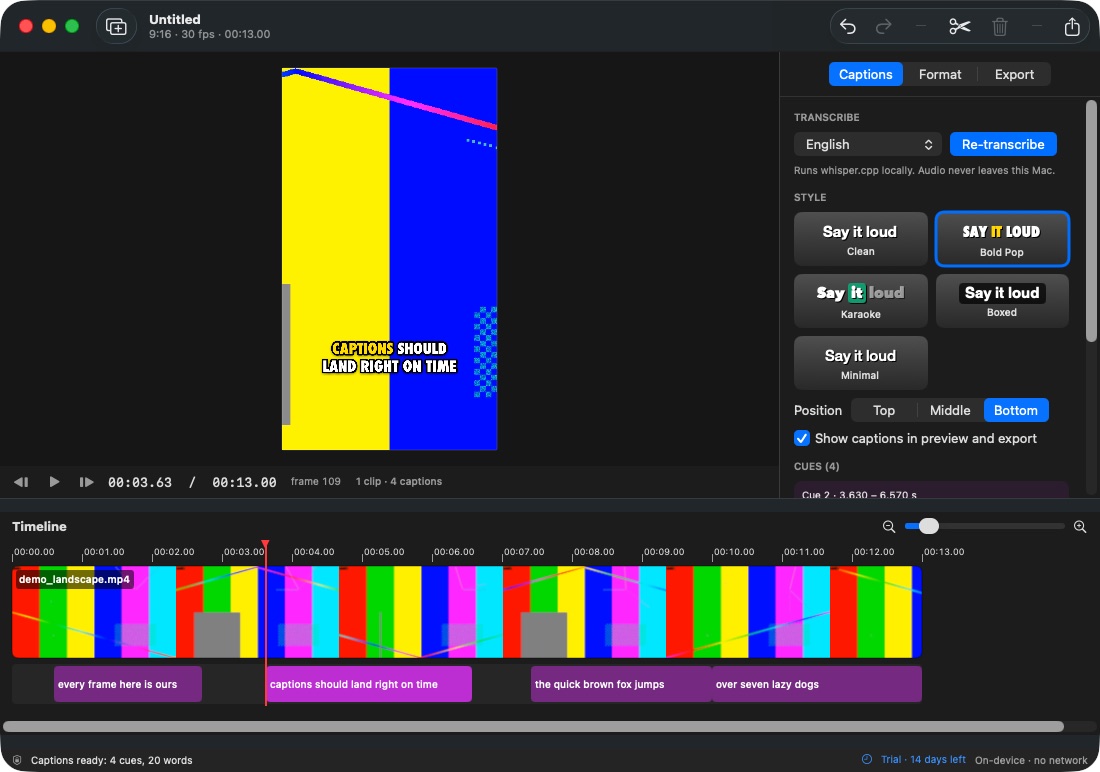Viewport: 1100px width, 772px height.
Task: Click the red playhead marker on the ruler
Action: [265, 545]
